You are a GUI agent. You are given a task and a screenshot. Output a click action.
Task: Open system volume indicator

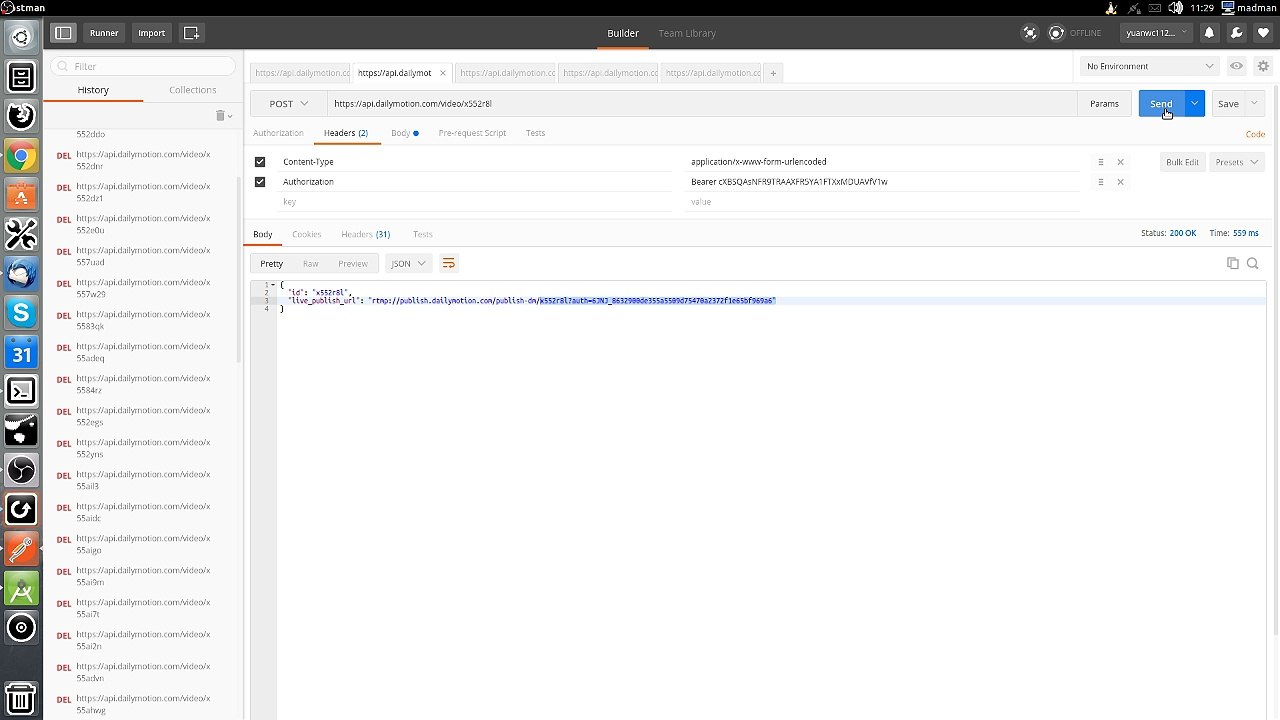click(x=1174, y=8)
